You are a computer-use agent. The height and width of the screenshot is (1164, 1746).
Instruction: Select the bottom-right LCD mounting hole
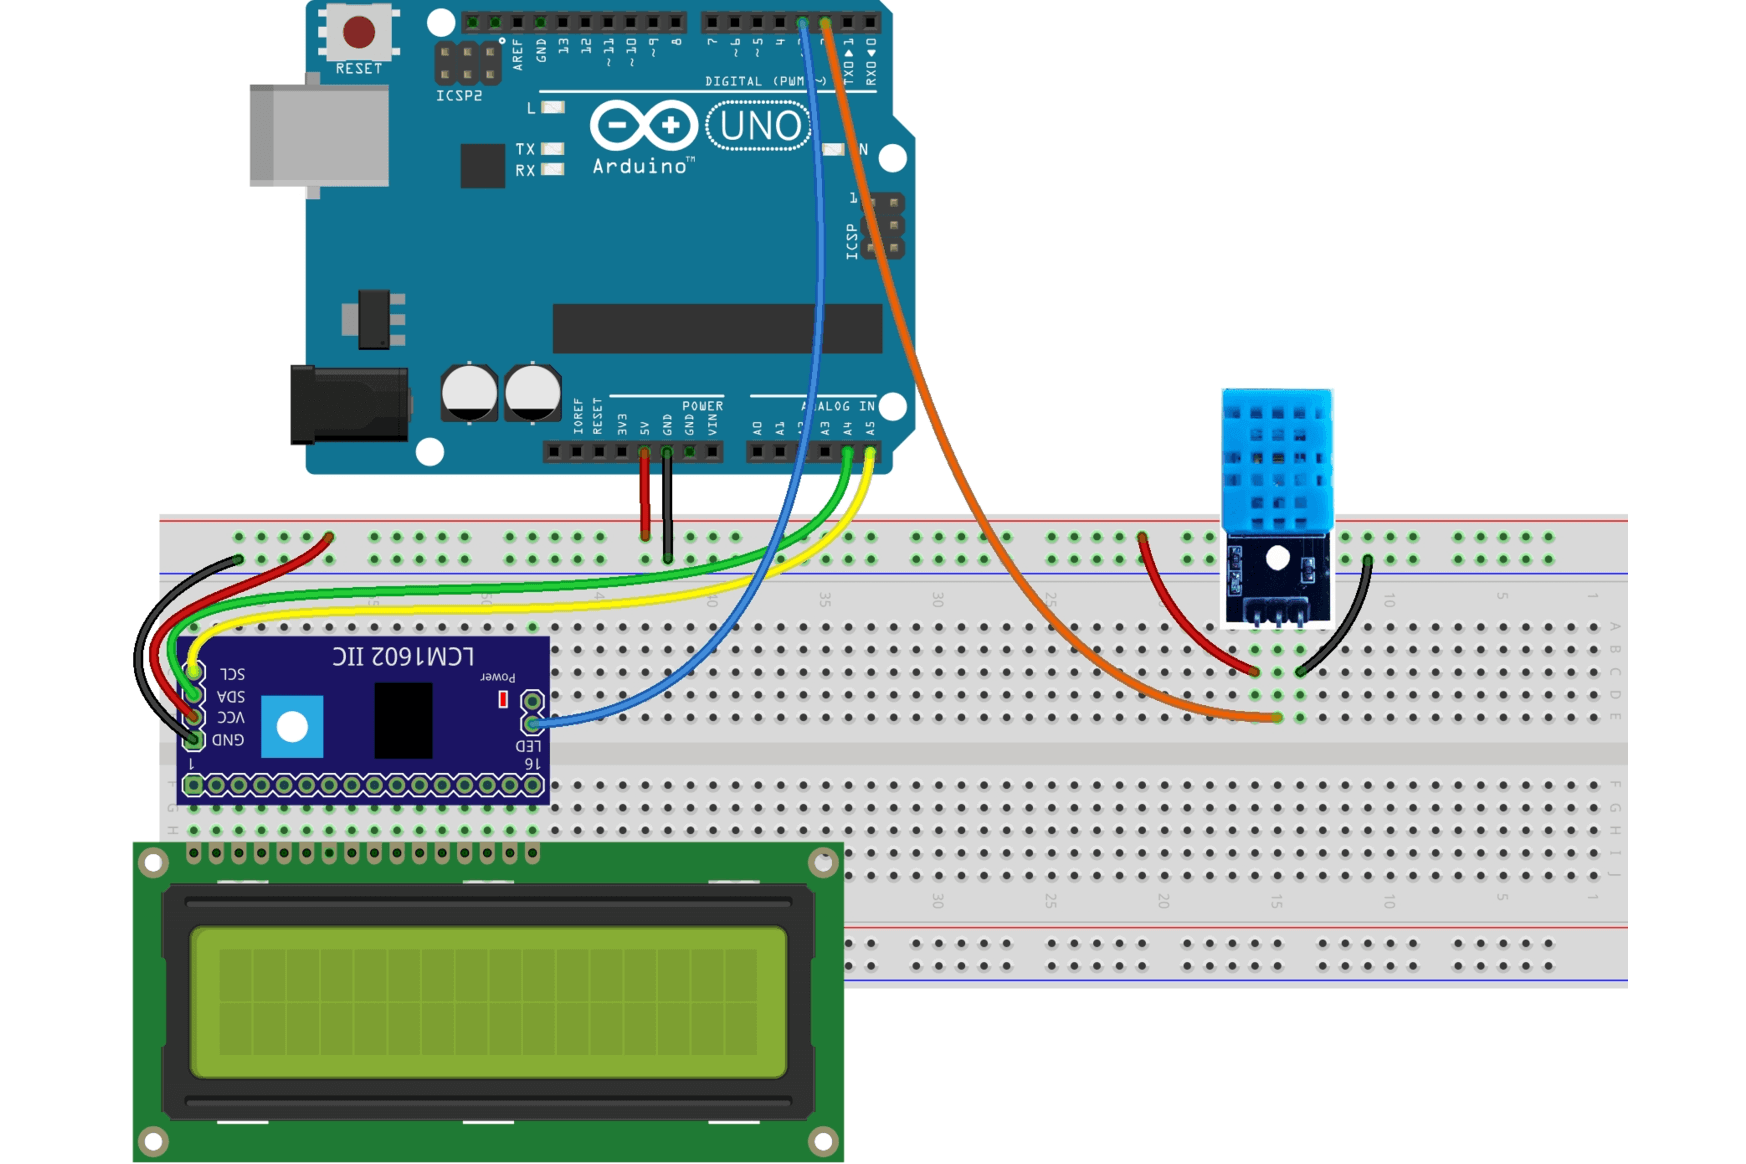point(823,1141)
